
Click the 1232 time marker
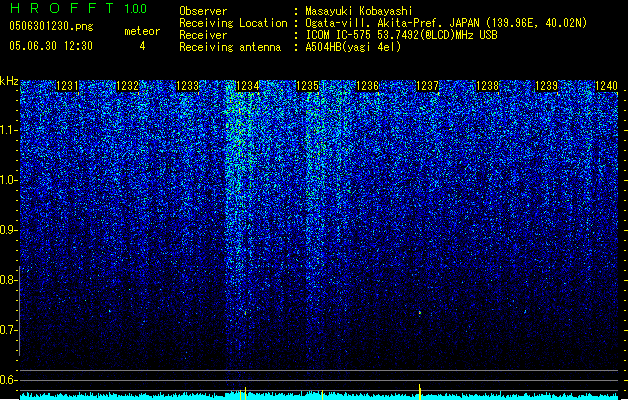(x=127, y=86)
